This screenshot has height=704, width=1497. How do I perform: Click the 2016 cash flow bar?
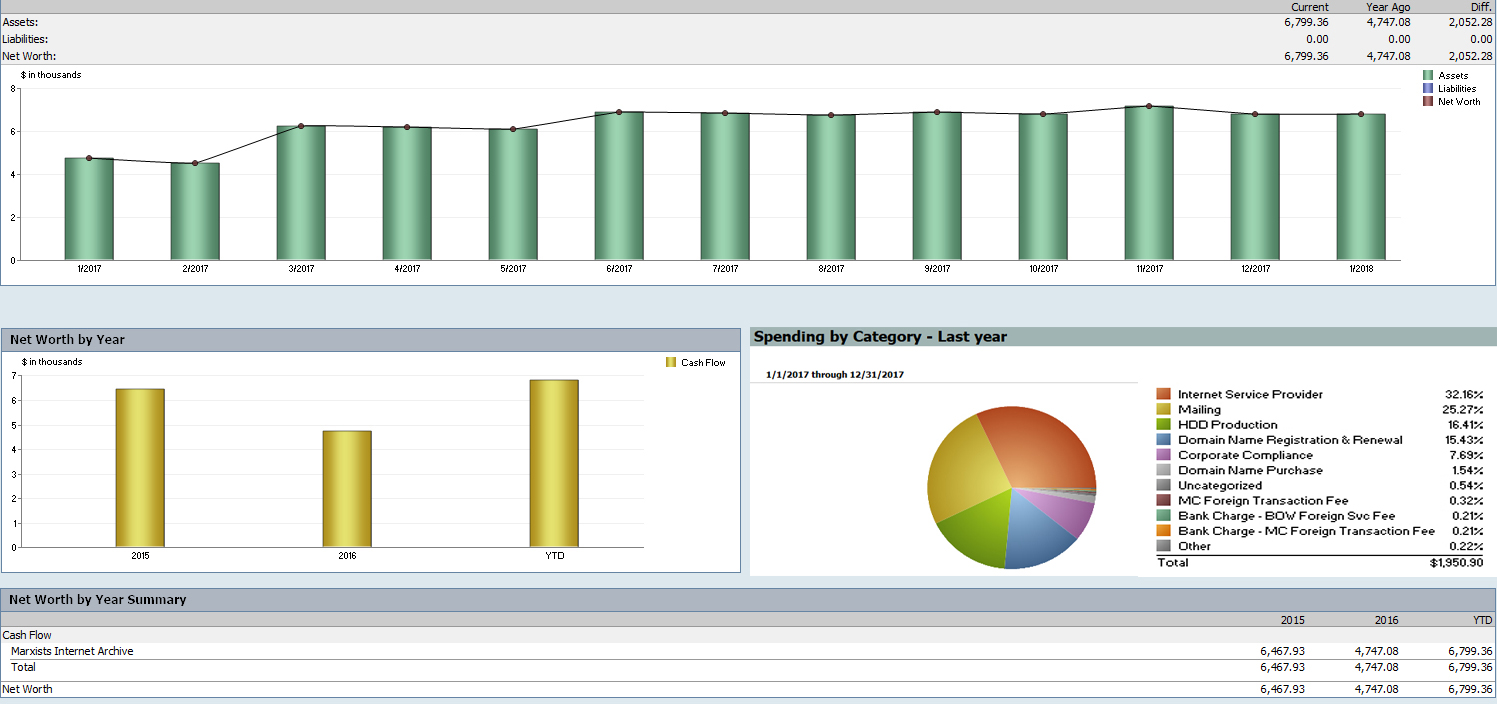pos(347,489)
